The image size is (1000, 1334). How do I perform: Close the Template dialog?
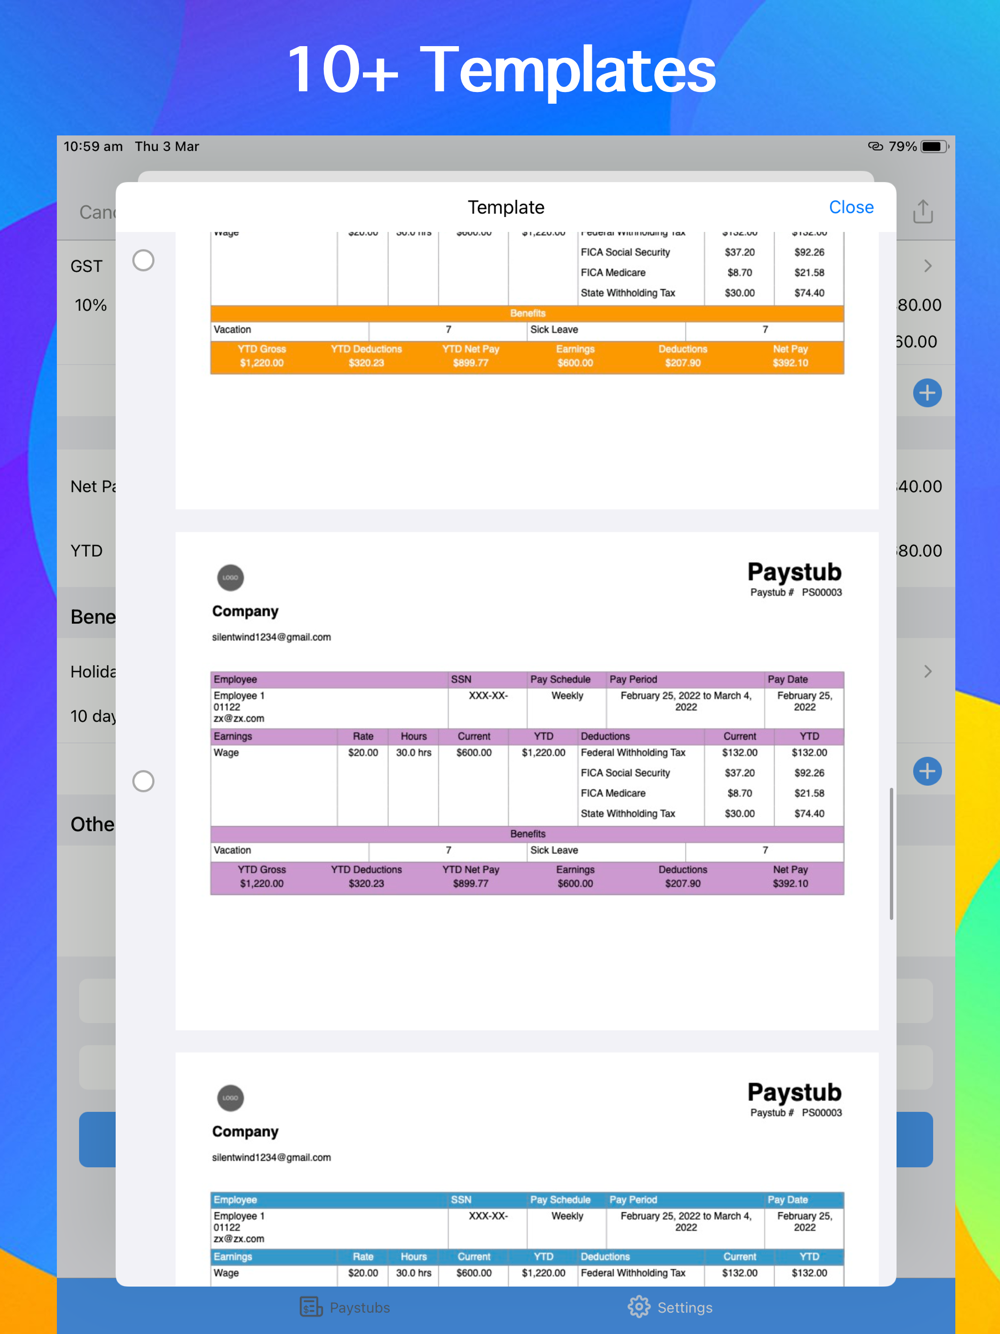(851, 207)
